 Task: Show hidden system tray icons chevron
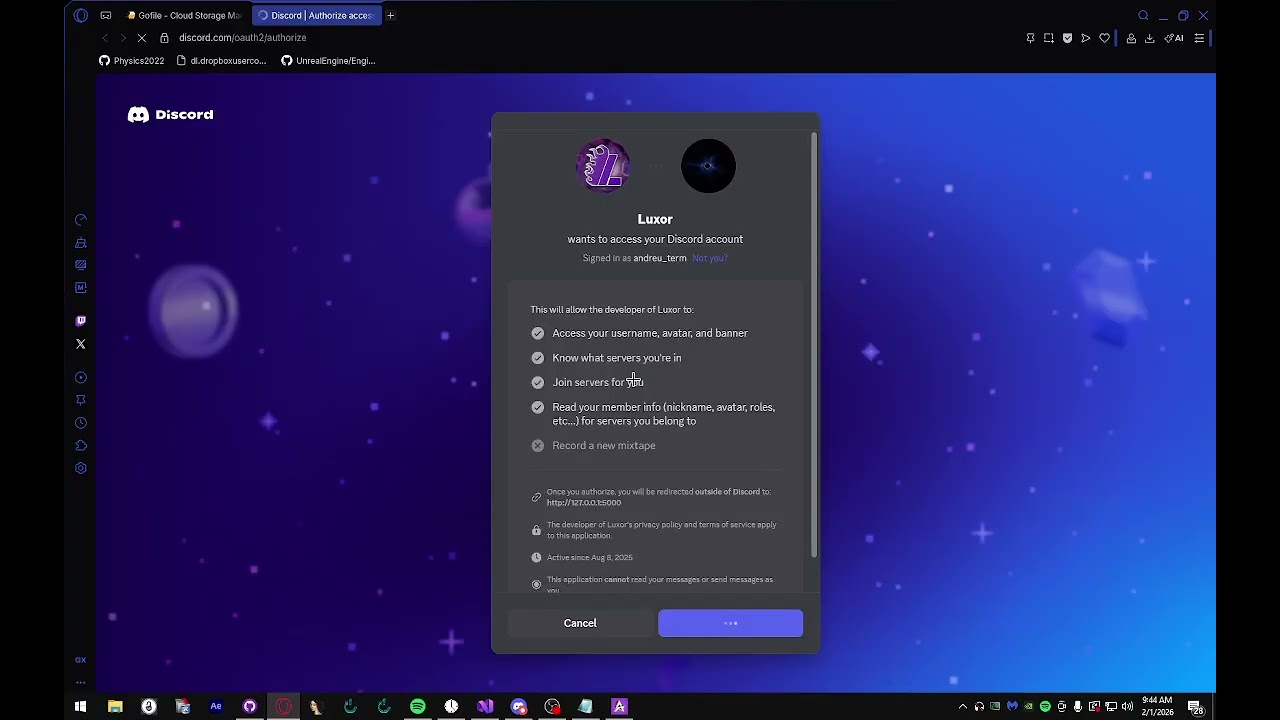click(963, 706)
